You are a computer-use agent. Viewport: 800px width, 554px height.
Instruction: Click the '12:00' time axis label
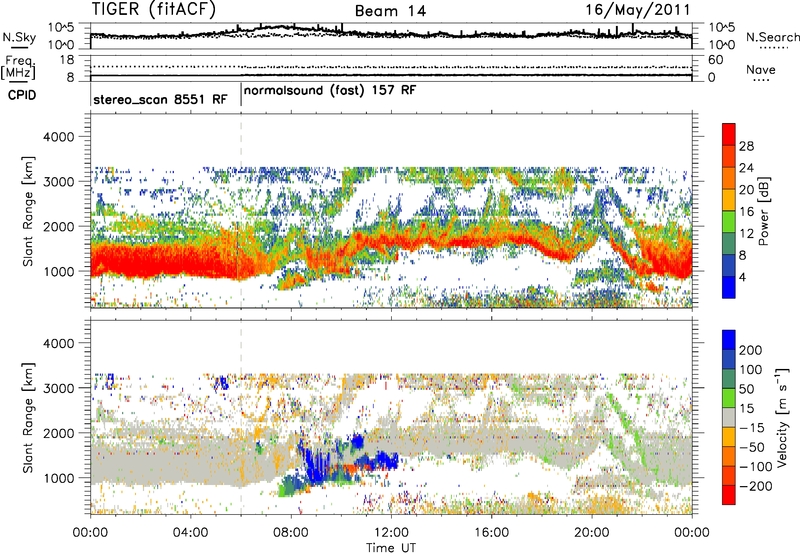coord(391,533)
